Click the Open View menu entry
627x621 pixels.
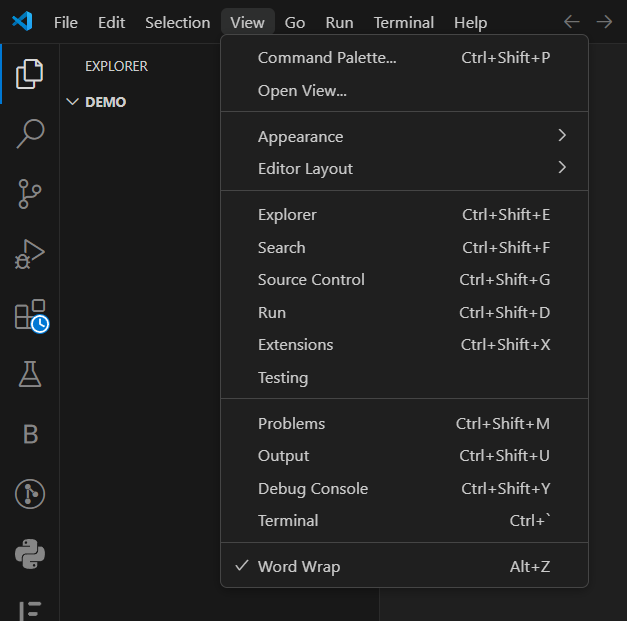click(x=302, y=91)
